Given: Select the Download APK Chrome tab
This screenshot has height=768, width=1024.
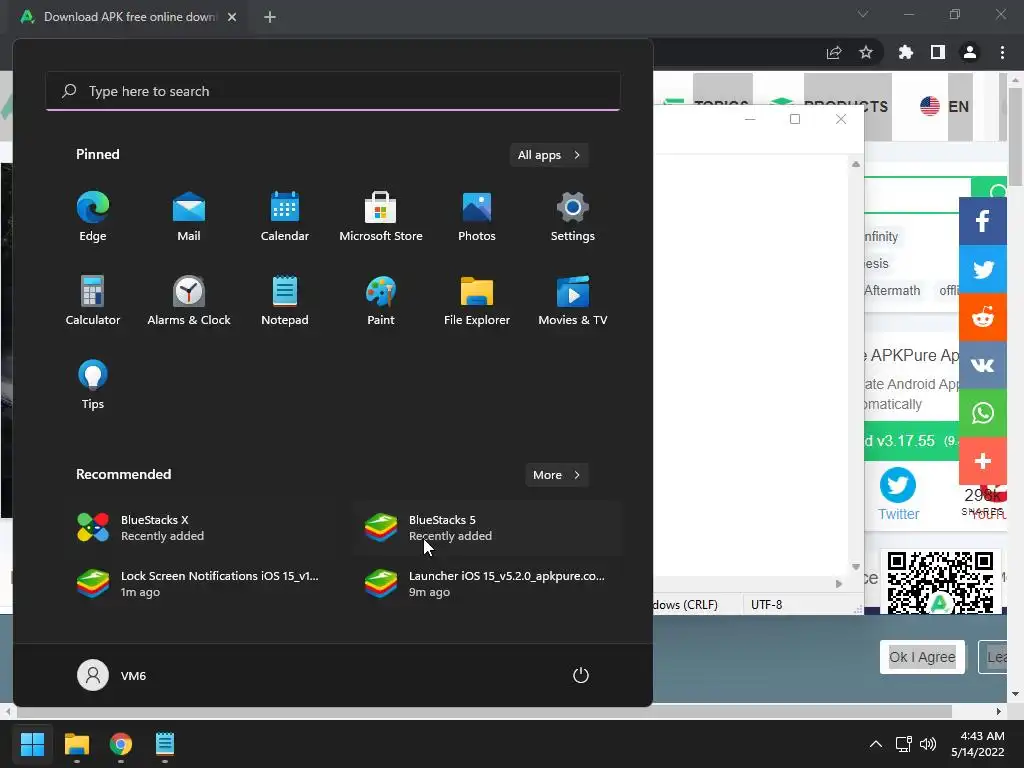Looking at the screenshot, I should 130,17.
